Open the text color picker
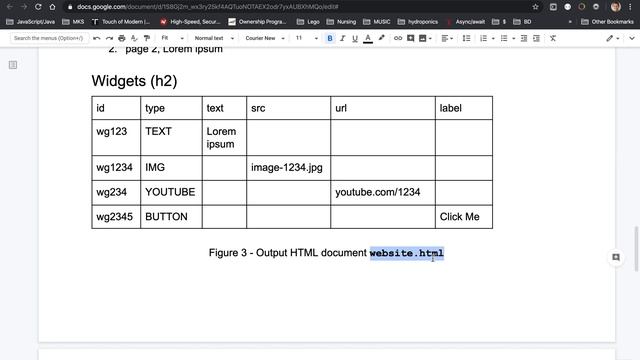Image resolution: width=640 pixels, height=360 pixels. coord(368,38)
